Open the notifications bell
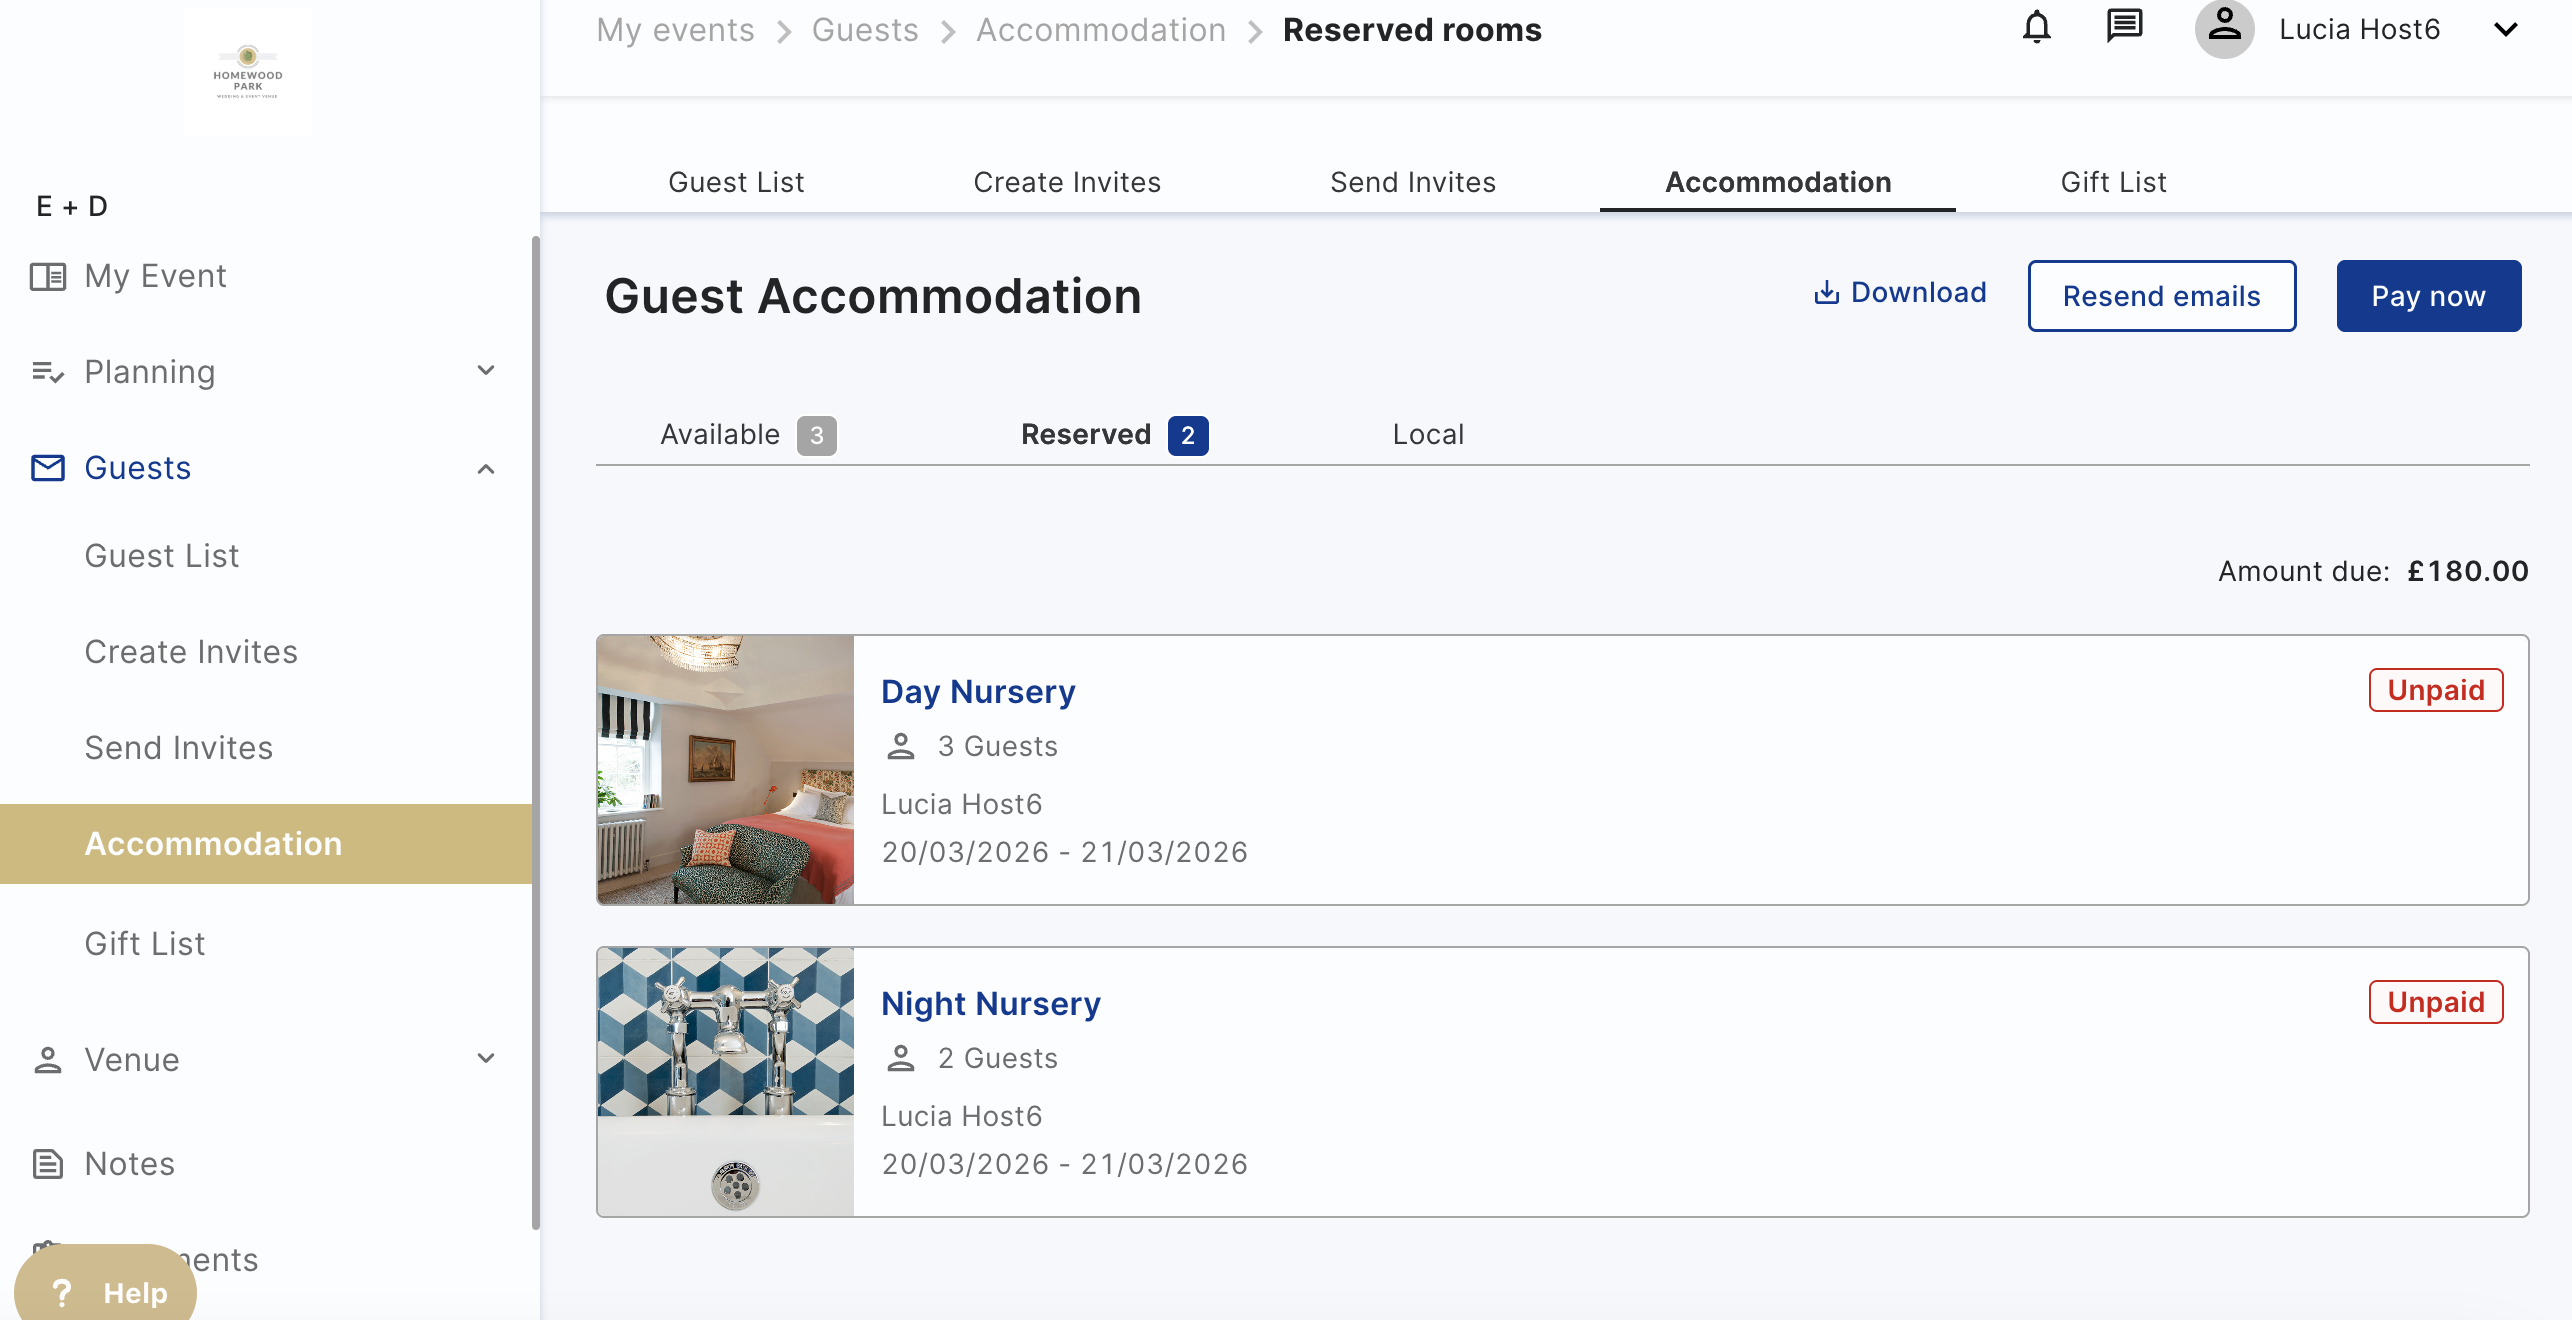 pyautogui.click(x=2036, y=28)
